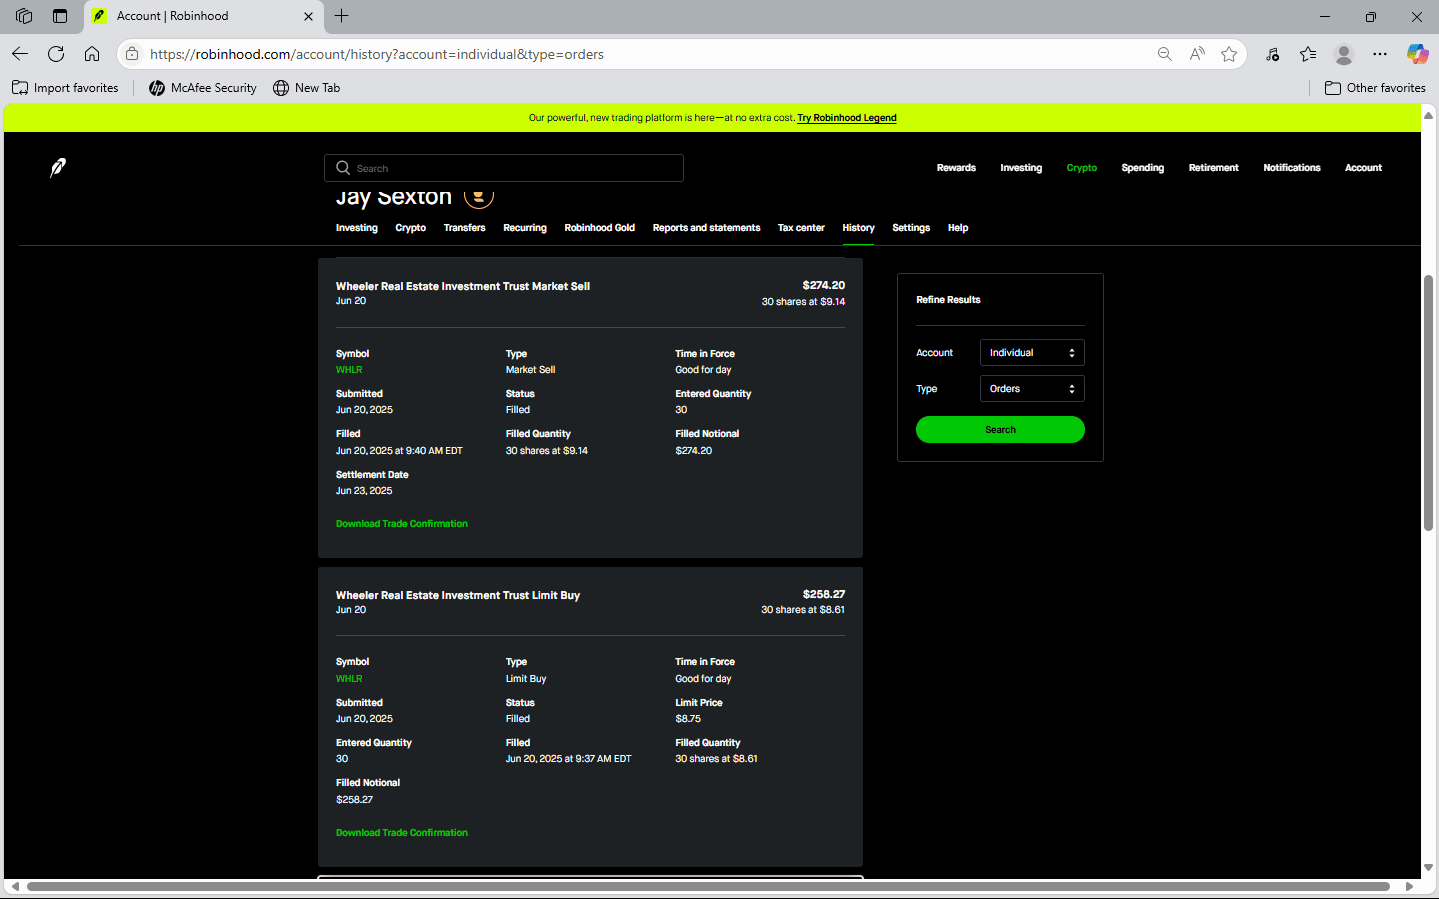
Task: Open Crypto in the top navigation
Action: (x=1081, y=168)
